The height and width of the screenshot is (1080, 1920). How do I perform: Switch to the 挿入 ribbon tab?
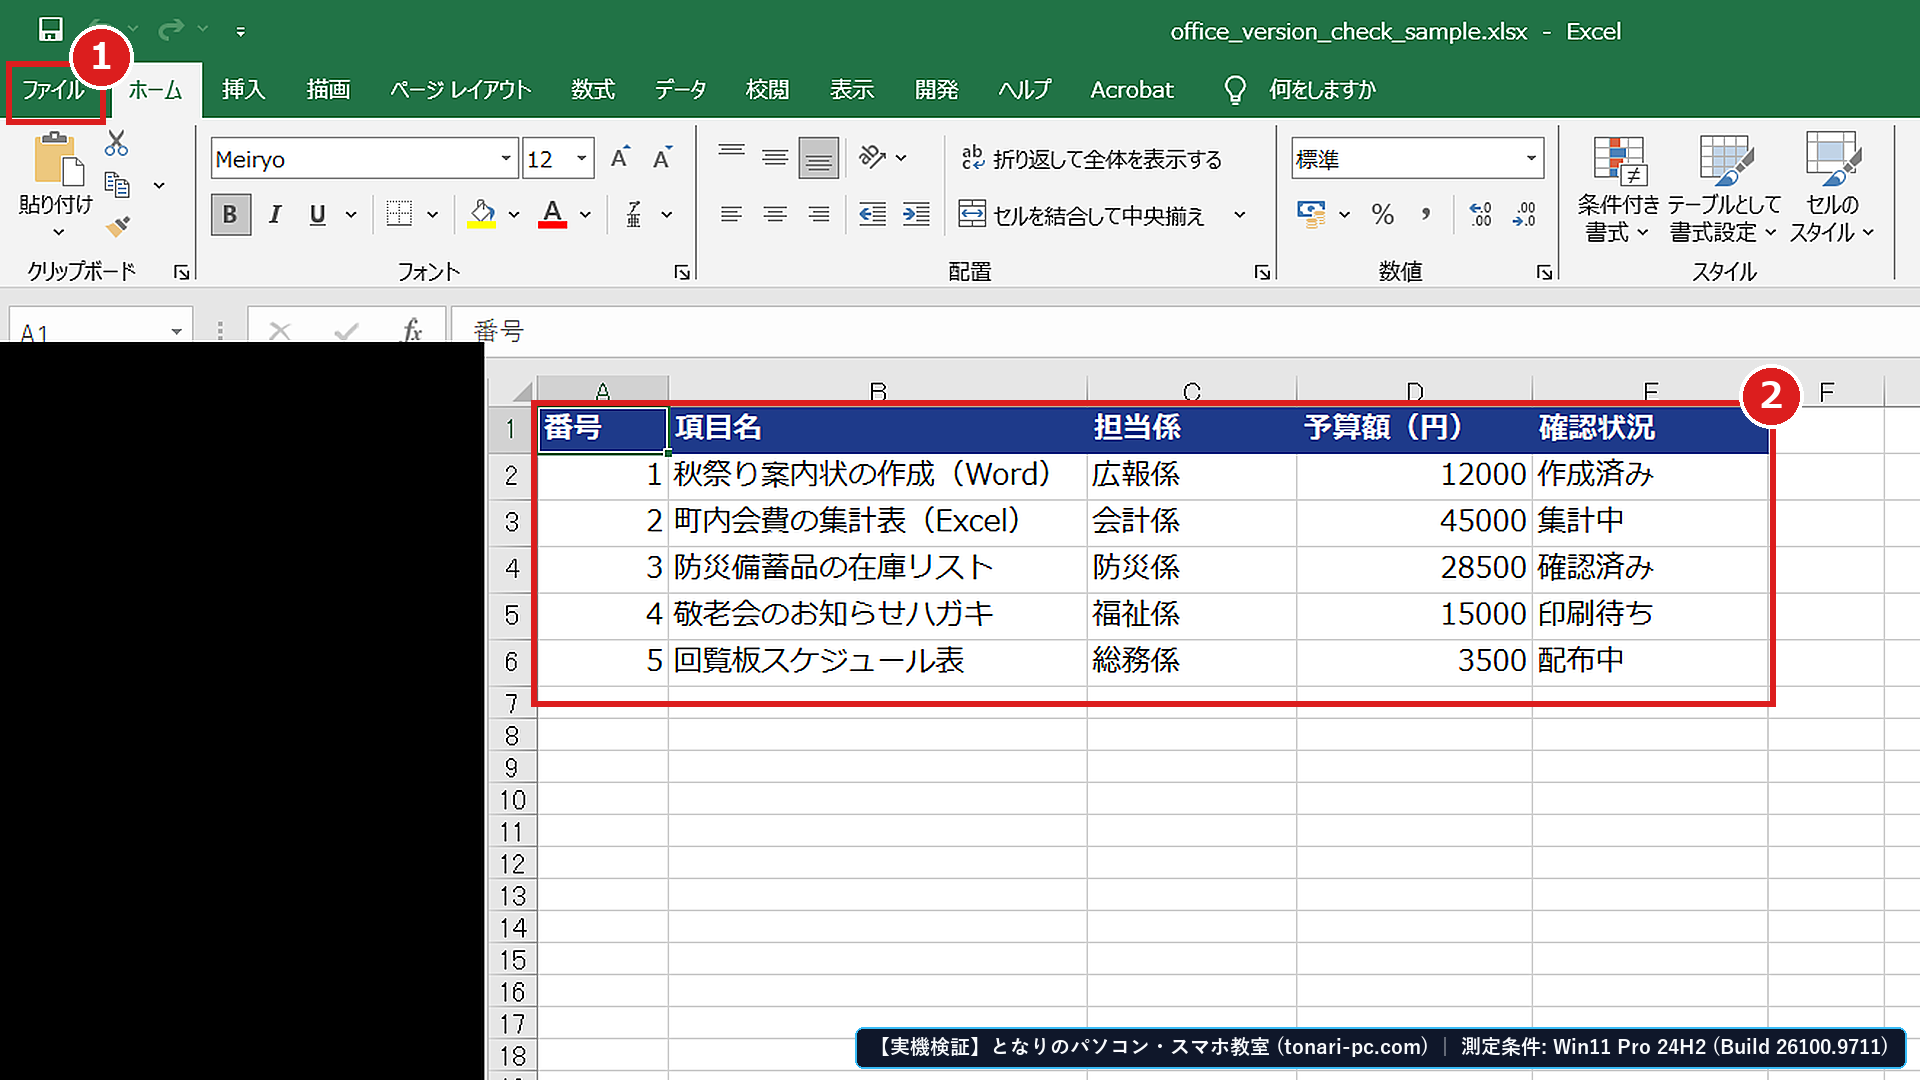tap(243, 90)
